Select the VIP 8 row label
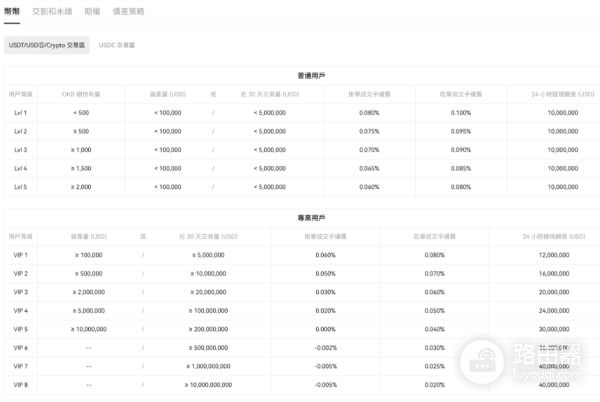Viewport: 600px width, 402px height. point(21,385)
